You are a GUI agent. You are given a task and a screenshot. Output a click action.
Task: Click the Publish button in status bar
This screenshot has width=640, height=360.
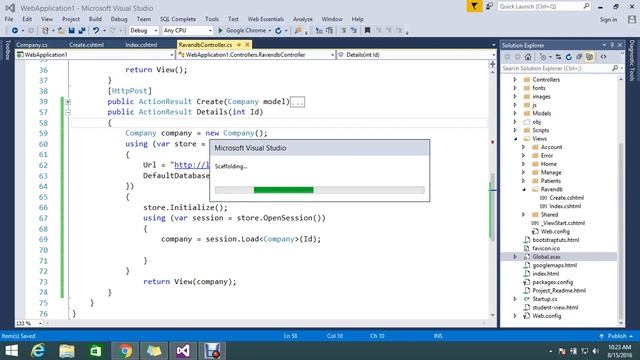(x=617, y=336)
